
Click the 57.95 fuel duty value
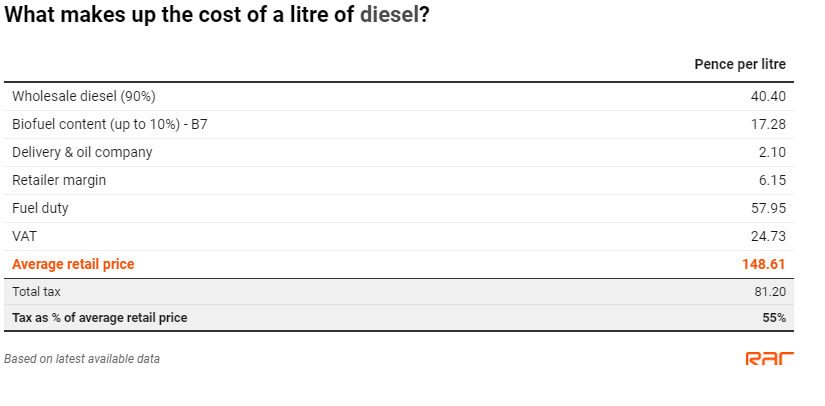coord(768,208)
